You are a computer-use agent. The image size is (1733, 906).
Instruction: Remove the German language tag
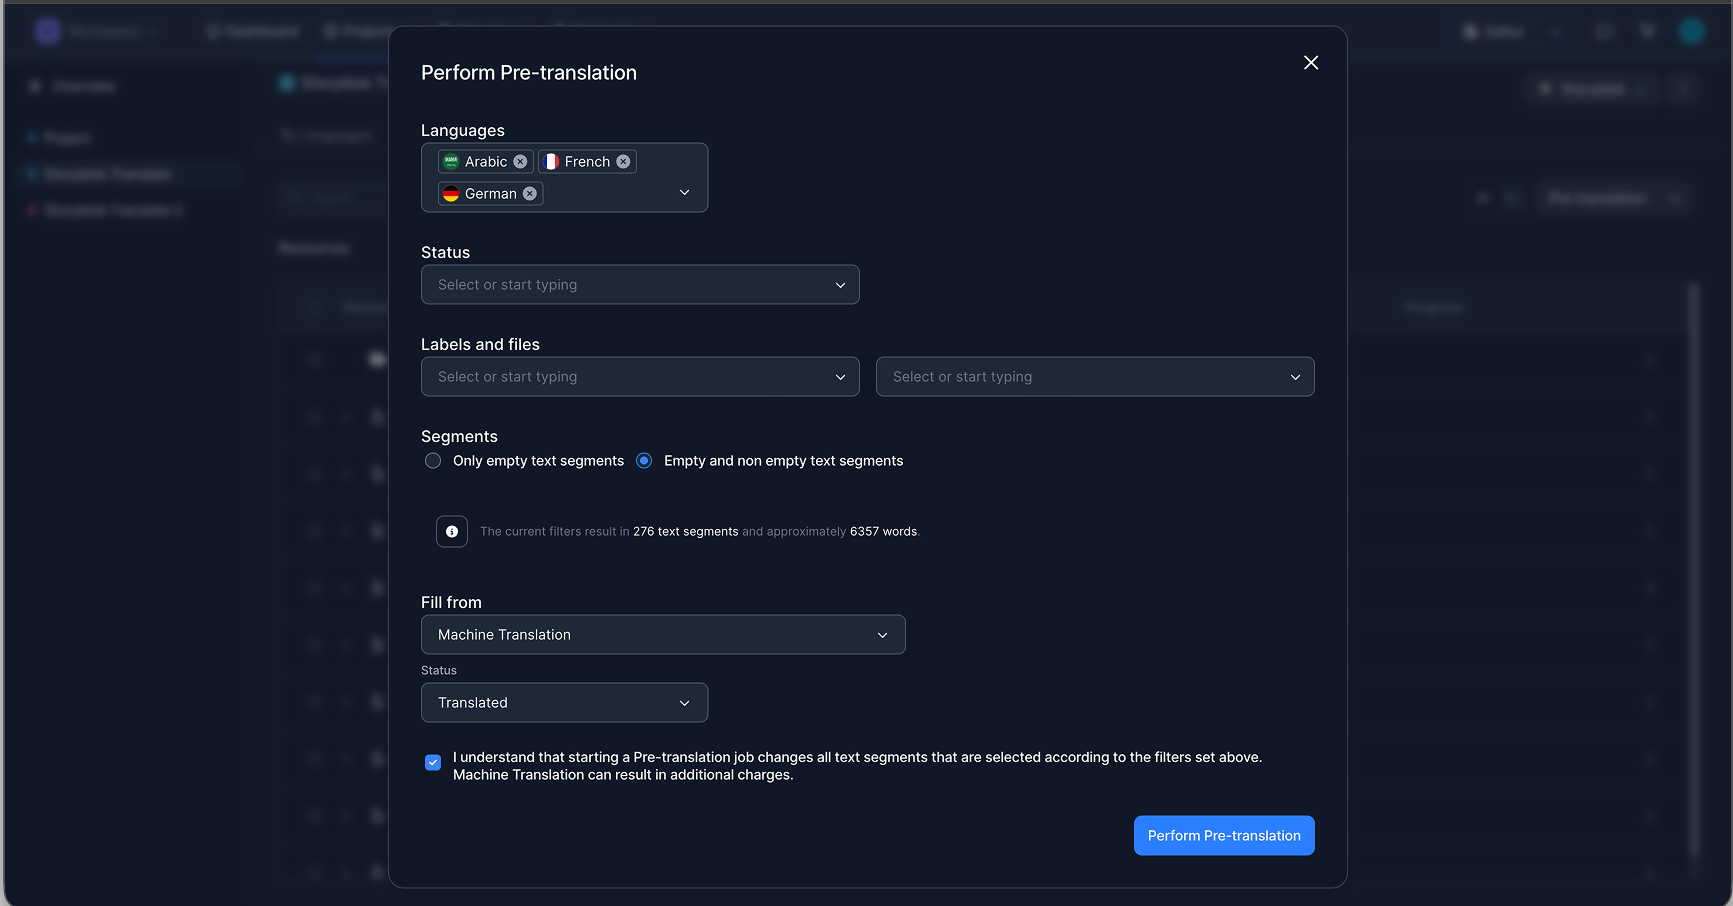pyautogui.click(x=530, y=194)
